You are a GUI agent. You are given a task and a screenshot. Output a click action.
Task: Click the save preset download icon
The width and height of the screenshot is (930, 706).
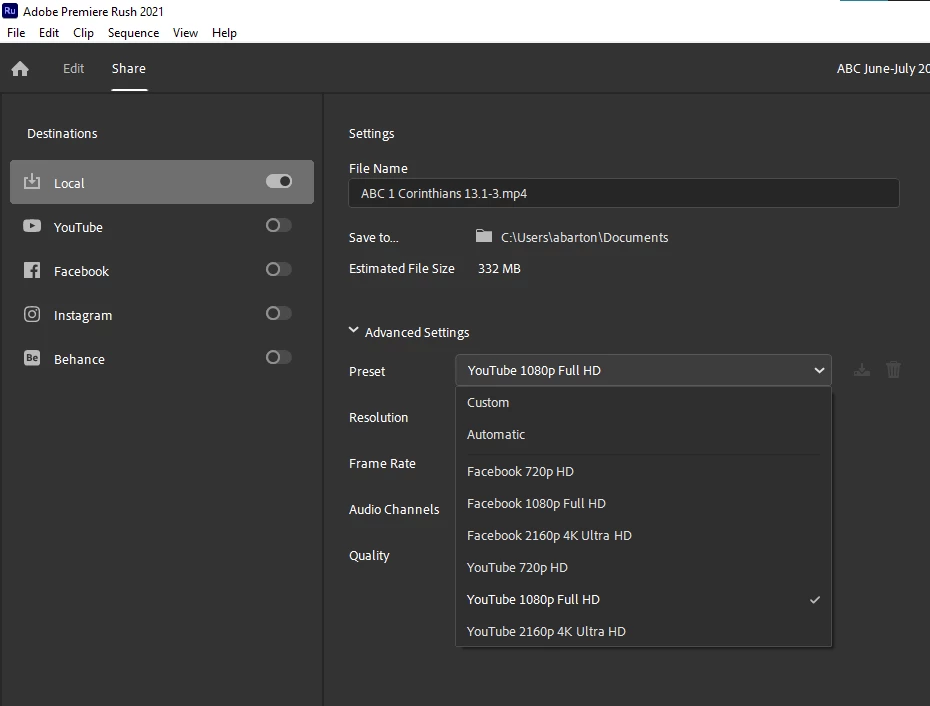[x=862, y=370]
